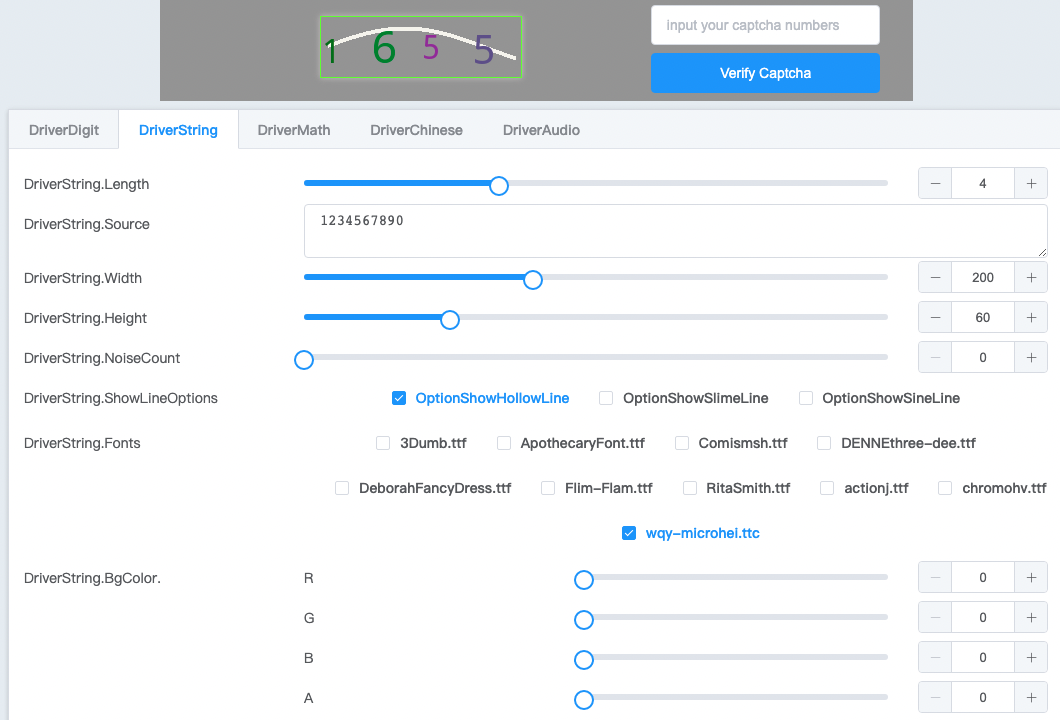The width and height of the screenshot is (1060, 720).
Task: Check the Comismsh.ttf font option
Action: tap(681, 443)
